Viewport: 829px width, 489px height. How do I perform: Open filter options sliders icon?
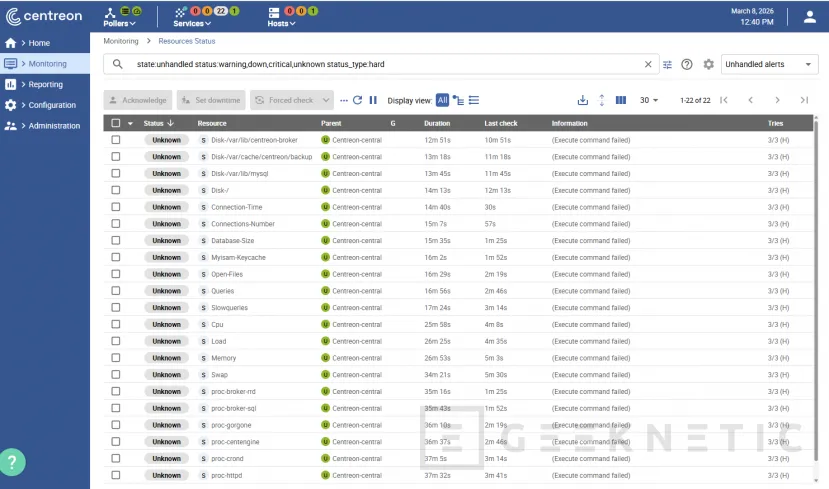click(667, 64)
